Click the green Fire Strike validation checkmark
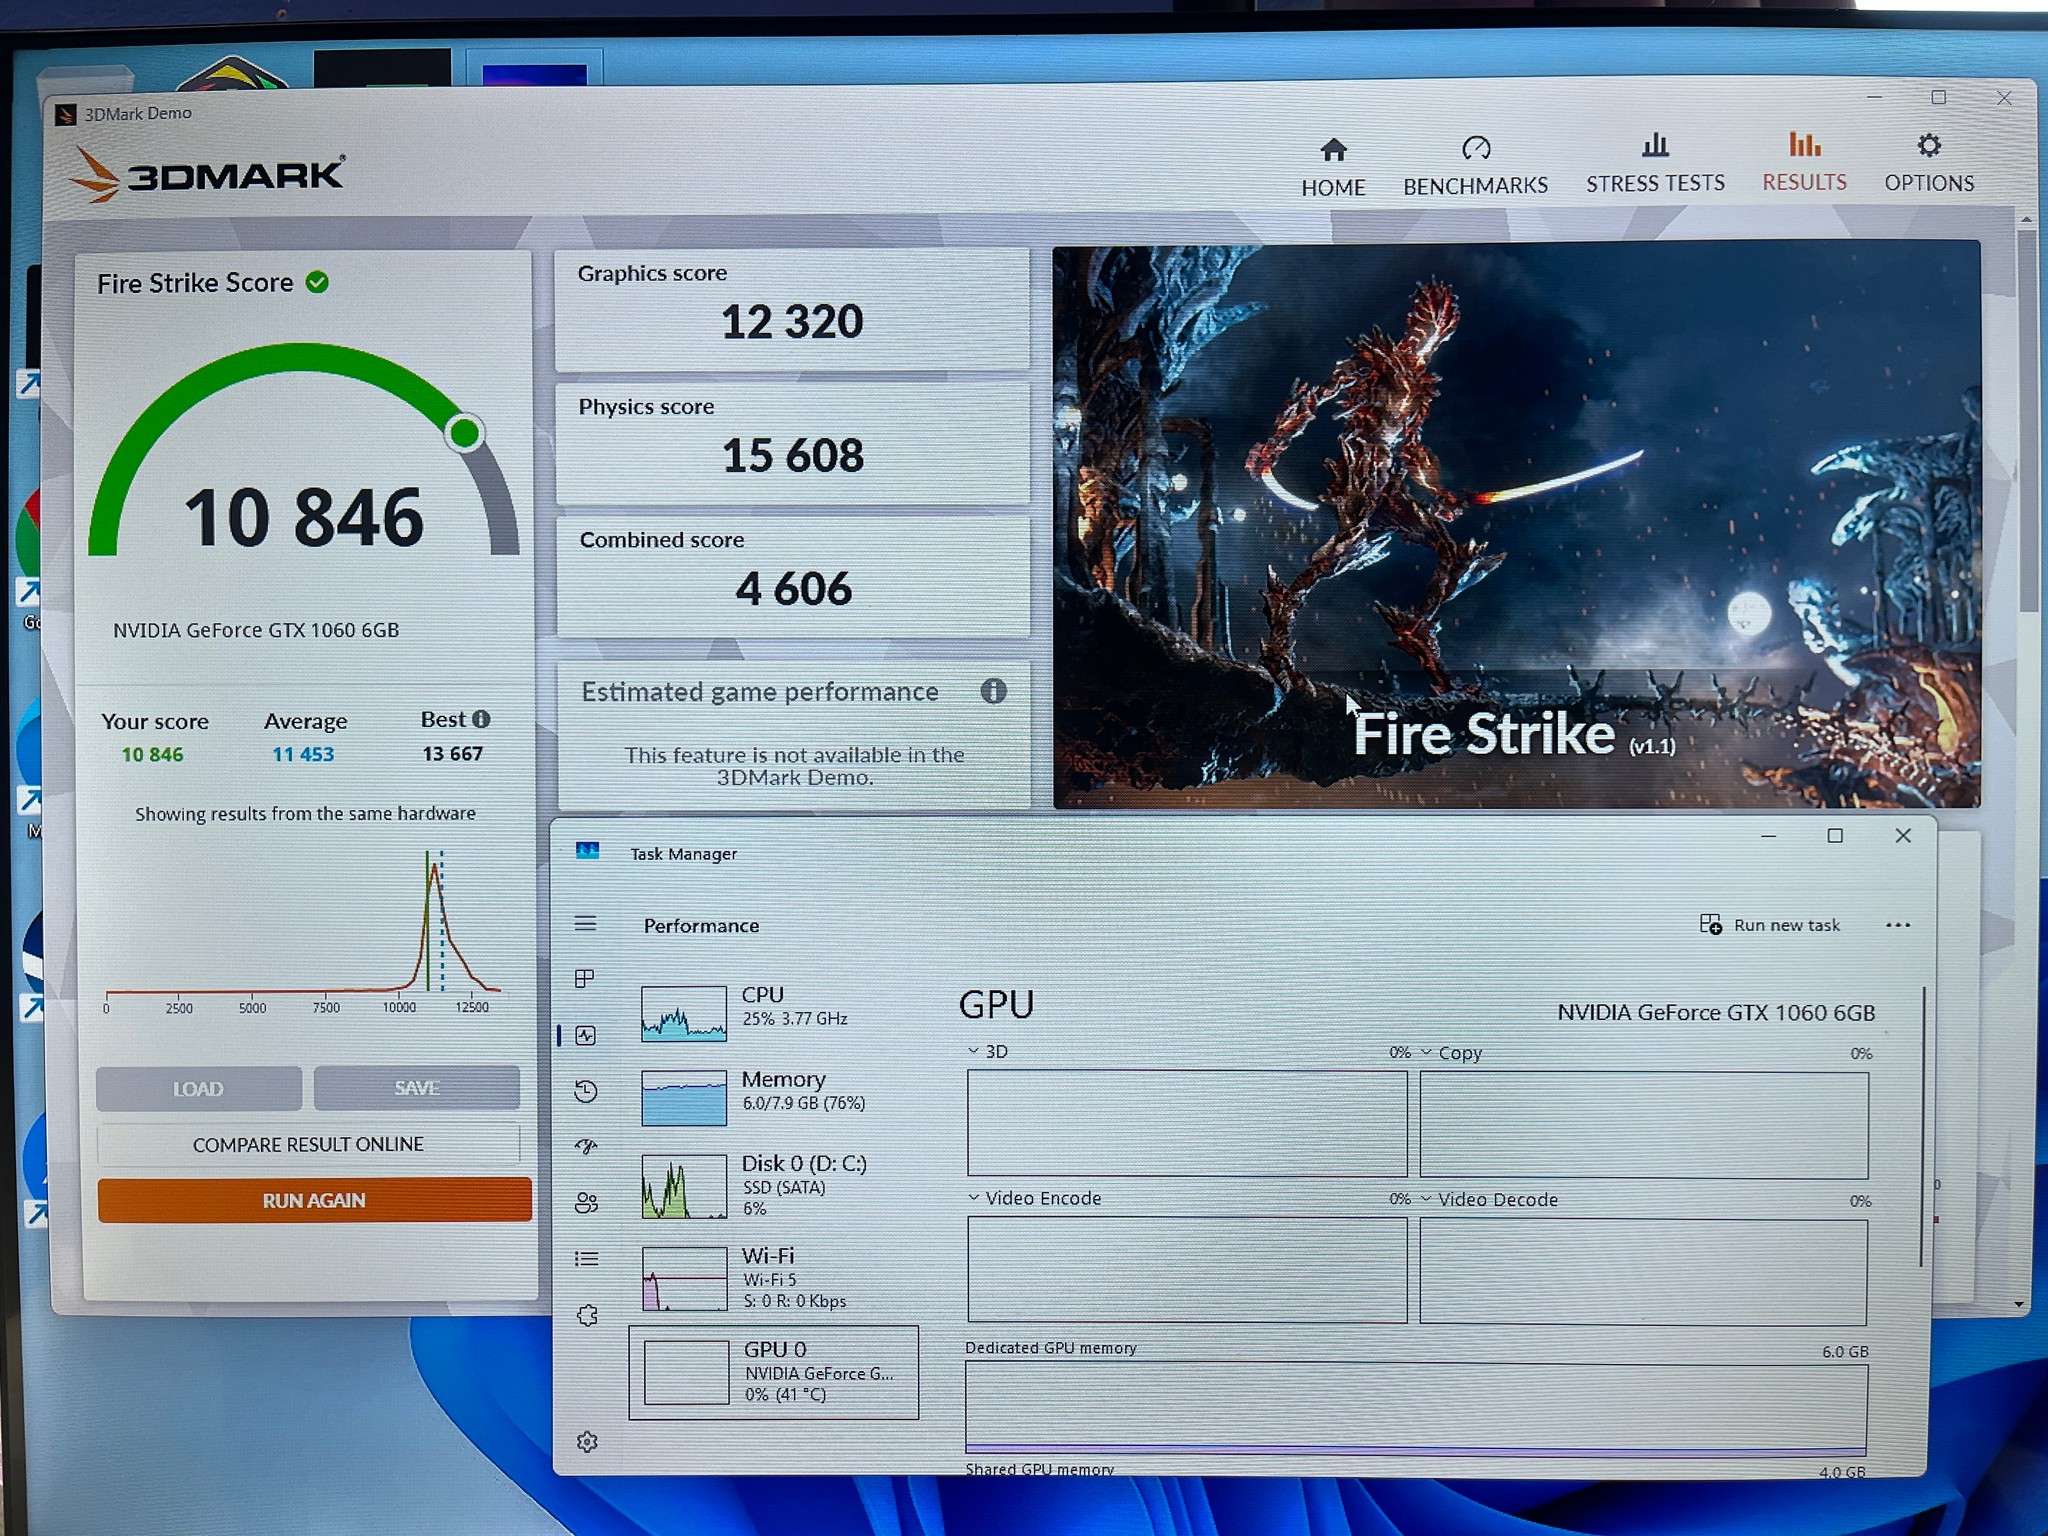Screen dimensions: 2048x1536 [317, 282]
